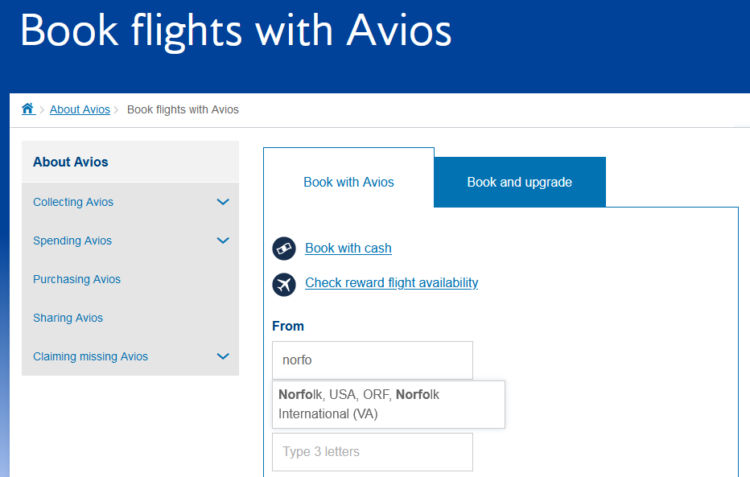Open Check reward flight availability link
750x477 pixels.
point(392,283)
